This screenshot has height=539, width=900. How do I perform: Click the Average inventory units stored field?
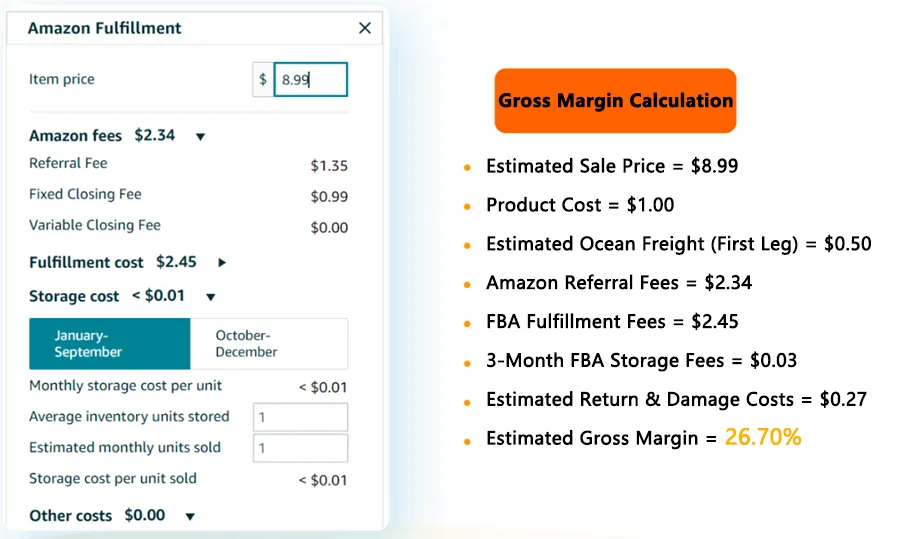[x=300, y=417]
